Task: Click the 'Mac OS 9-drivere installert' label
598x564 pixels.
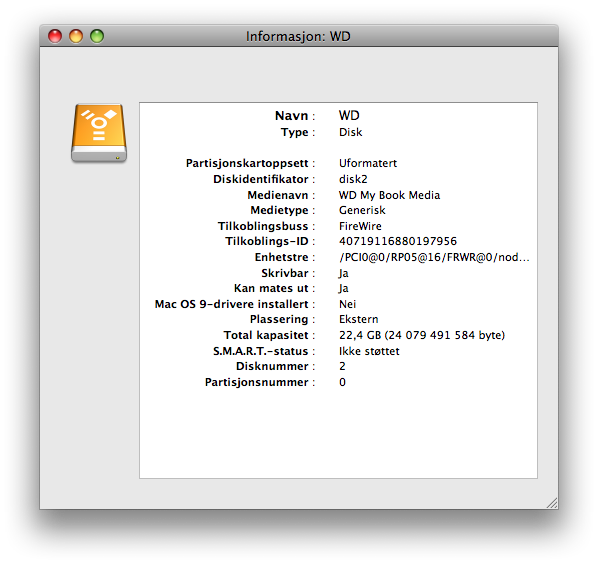Action: coord(231,304)
